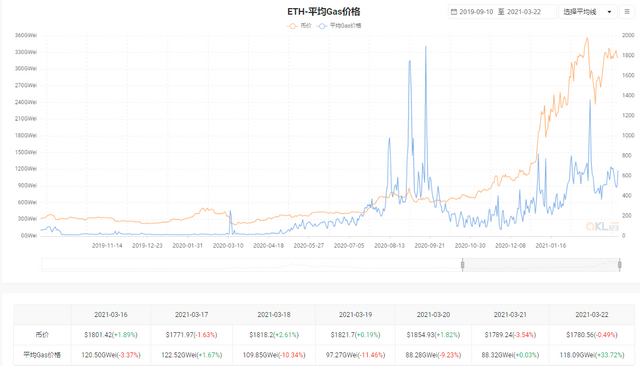The width and height of the screenshot is (640, 366).
Task: Click the 平均Gas价格 row label in table
Action: pos(42,355)
